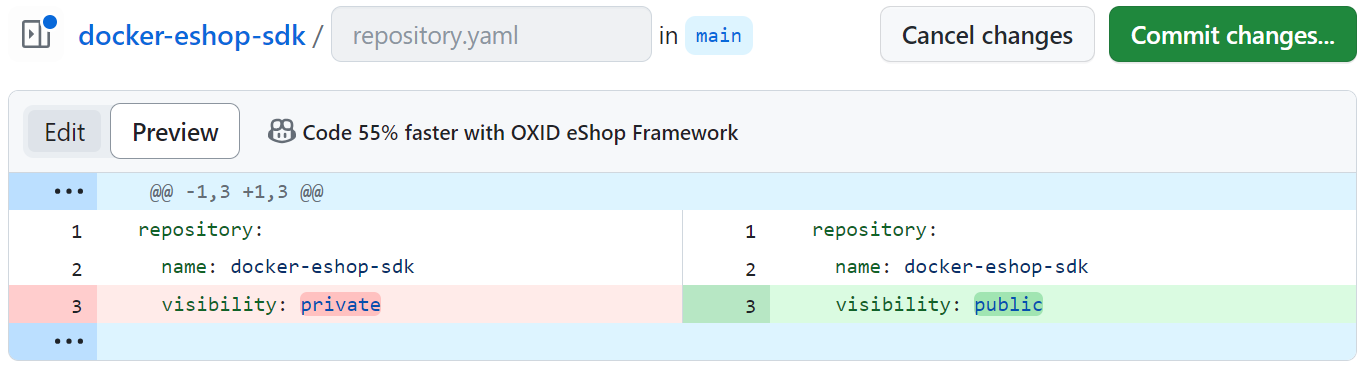The image size is (1366, 368).
Task: Cancel changes to the file
Action: [x=987, y=35]
